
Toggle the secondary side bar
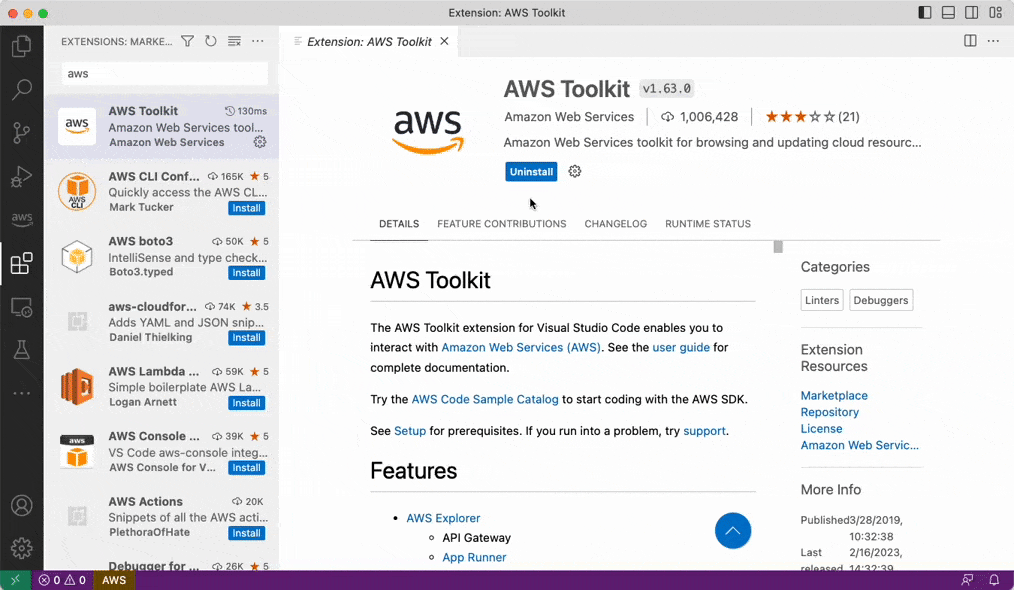coord(971,12)
